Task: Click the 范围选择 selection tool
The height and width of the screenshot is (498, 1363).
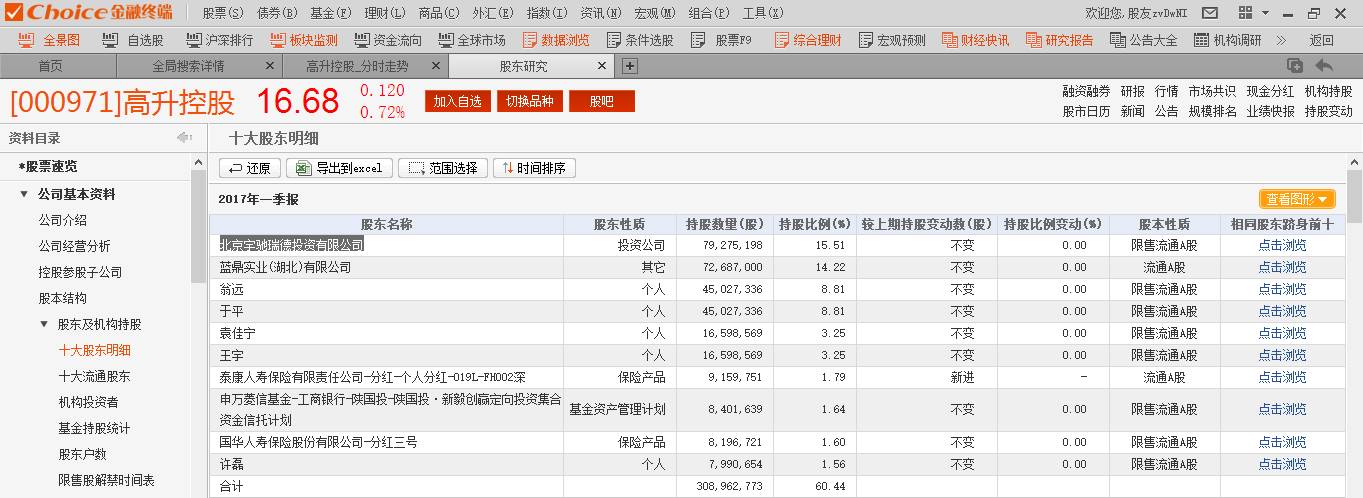Action: [x=443, y=168]
